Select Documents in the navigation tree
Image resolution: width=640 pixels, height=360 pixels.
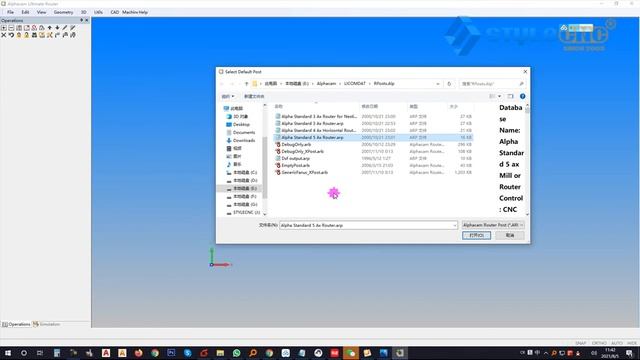(244, 133)
